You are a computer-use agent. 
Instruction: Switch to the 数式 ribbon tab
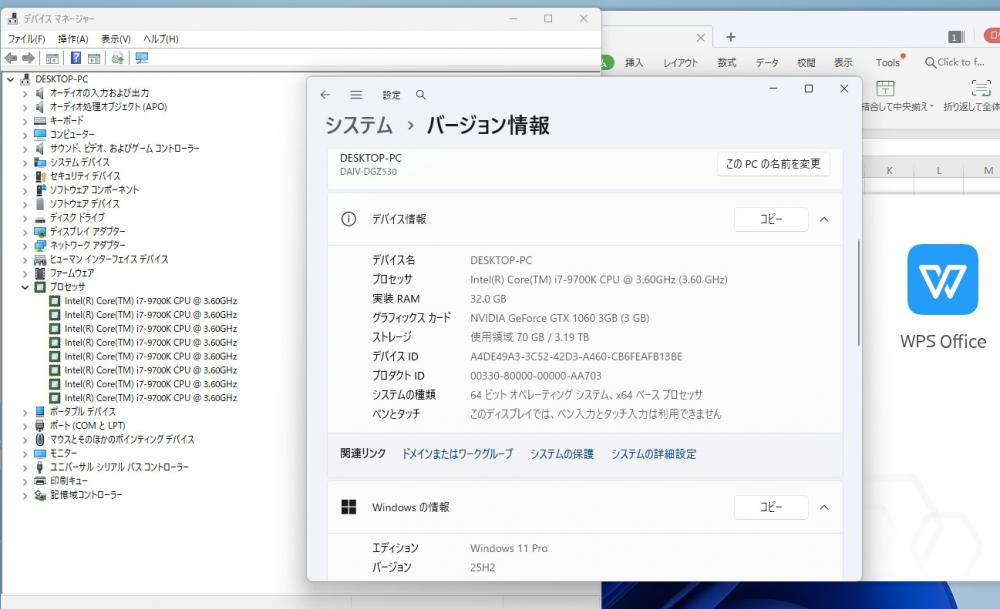[726, 62]
